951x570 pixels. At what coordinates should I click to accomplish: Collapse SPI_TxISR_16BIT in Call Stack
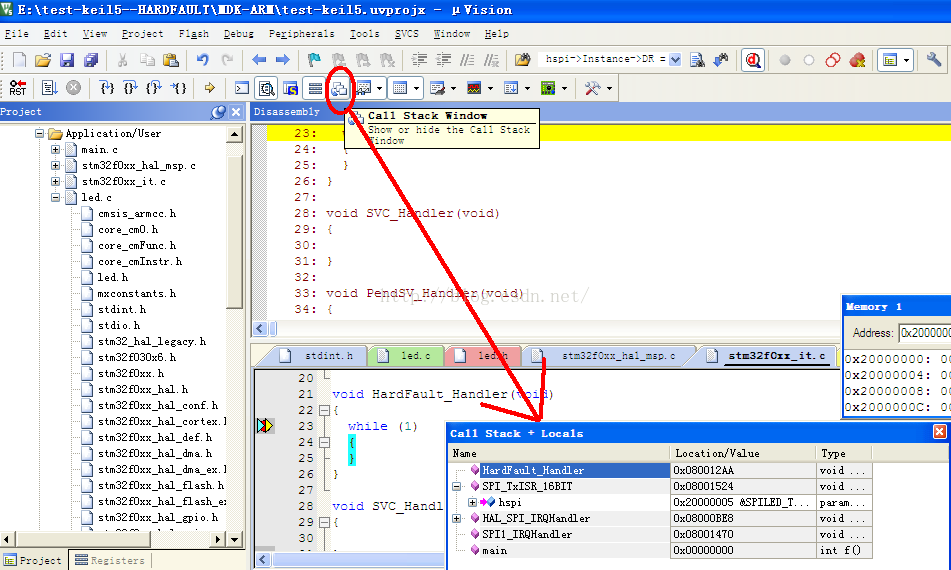point(456,486)
